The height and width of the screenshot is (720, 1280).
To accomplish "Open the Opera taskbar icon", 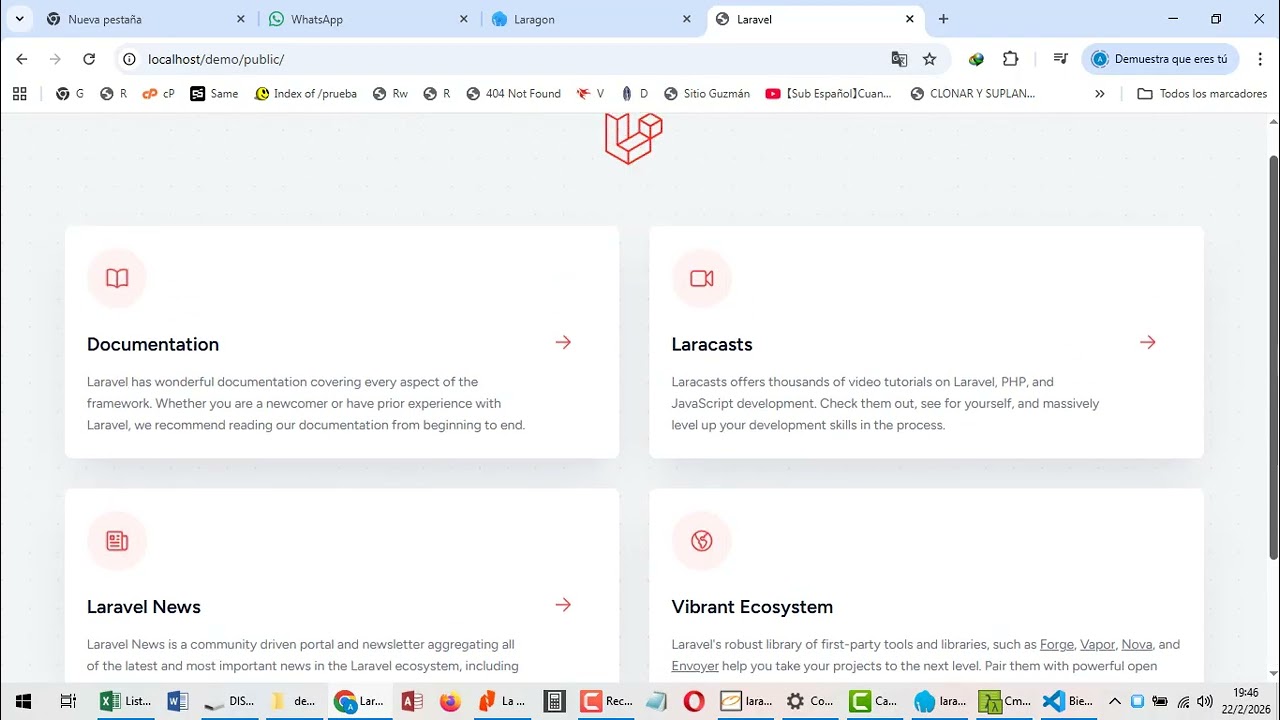I will [693, 701].
